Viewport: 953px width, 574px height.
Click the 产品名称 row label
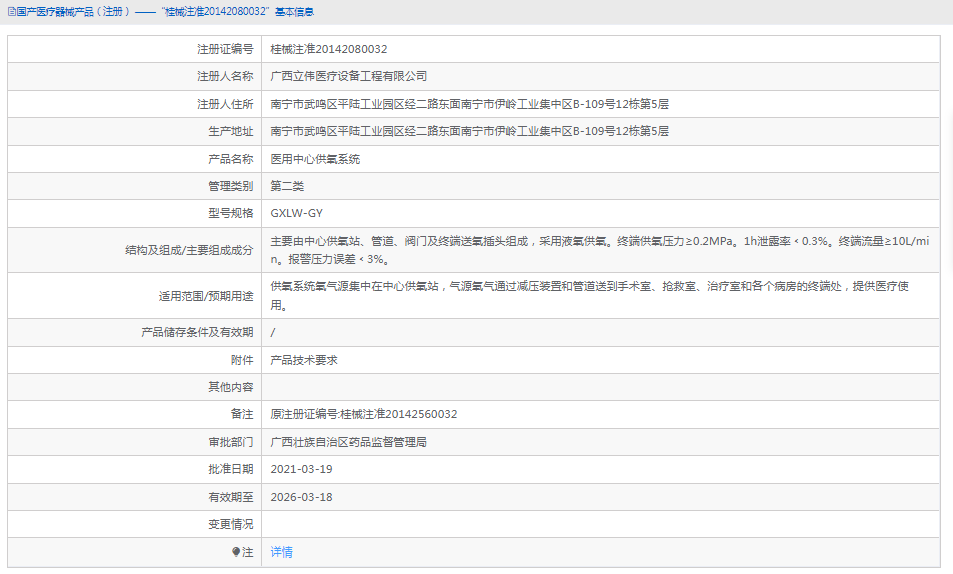coord(230,159)
